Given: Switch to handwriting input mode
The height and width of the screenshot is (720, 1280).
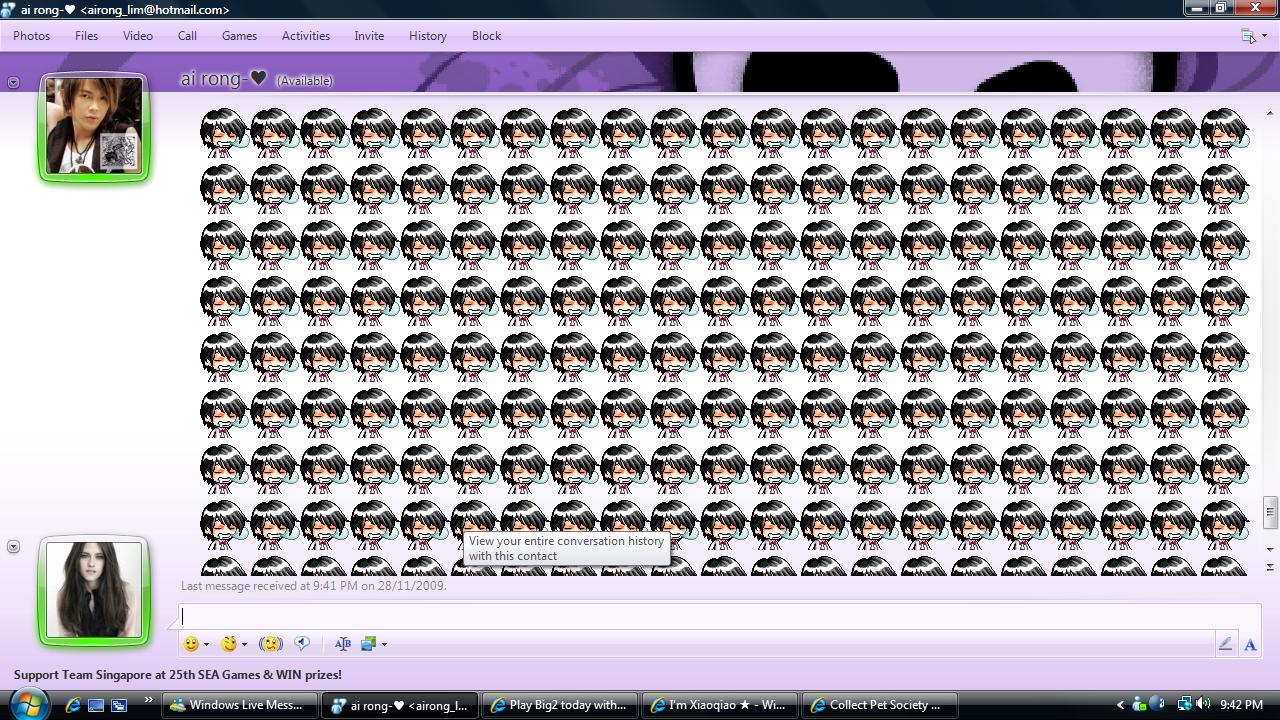Looking at the screenshot, I should tap(1225, 644).
